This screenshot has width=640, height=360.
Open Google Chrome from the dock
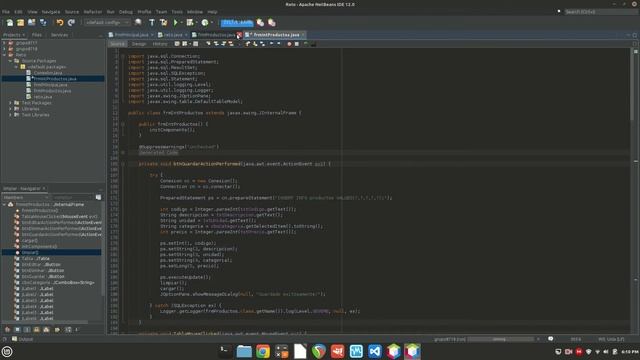[263, 351]
